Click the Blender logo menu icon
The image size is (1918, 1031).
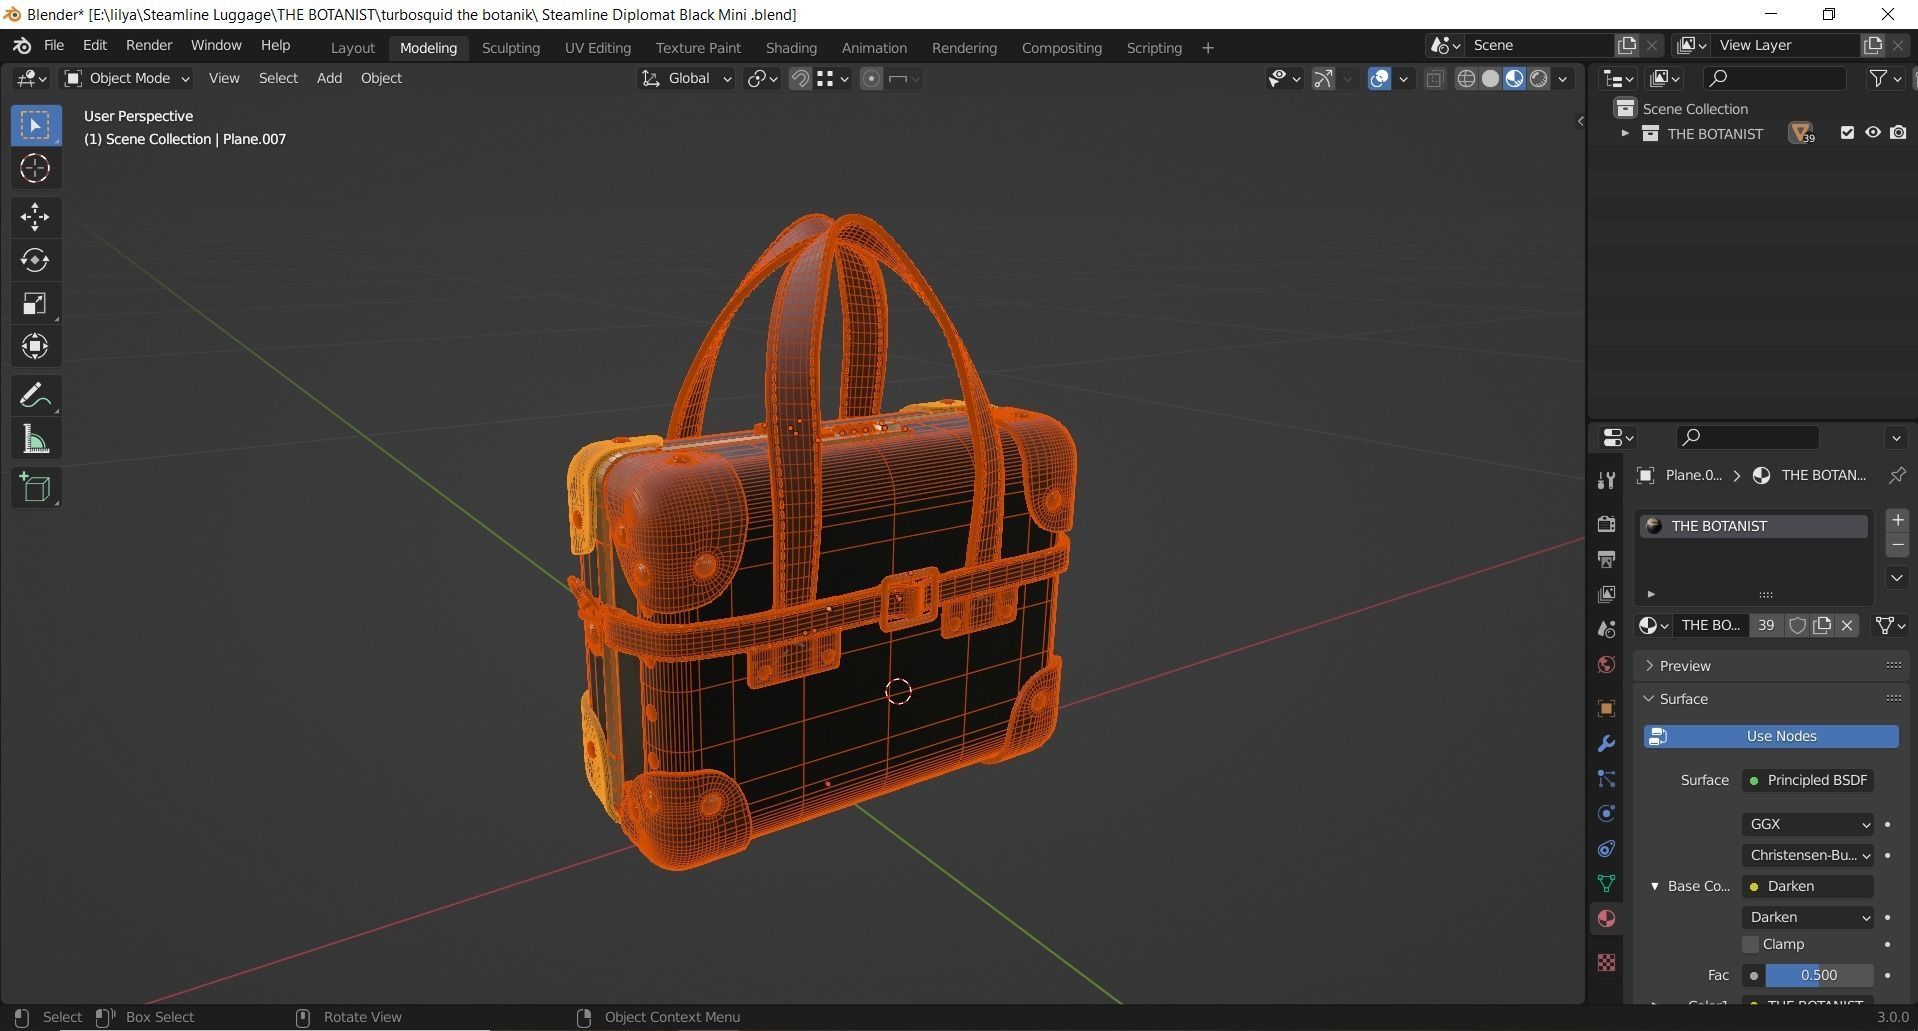click(x=22, y=46)
